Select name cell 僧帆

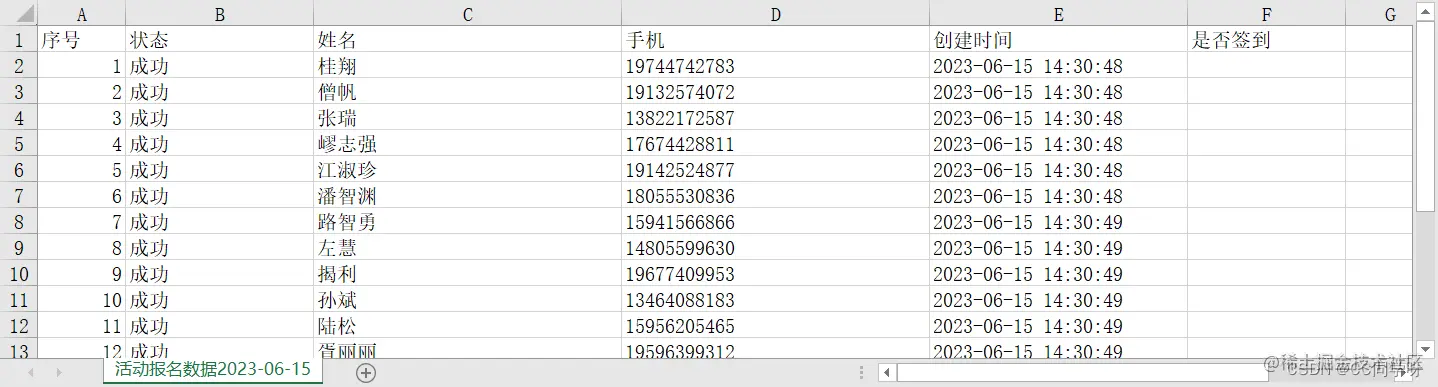(468, 92)
